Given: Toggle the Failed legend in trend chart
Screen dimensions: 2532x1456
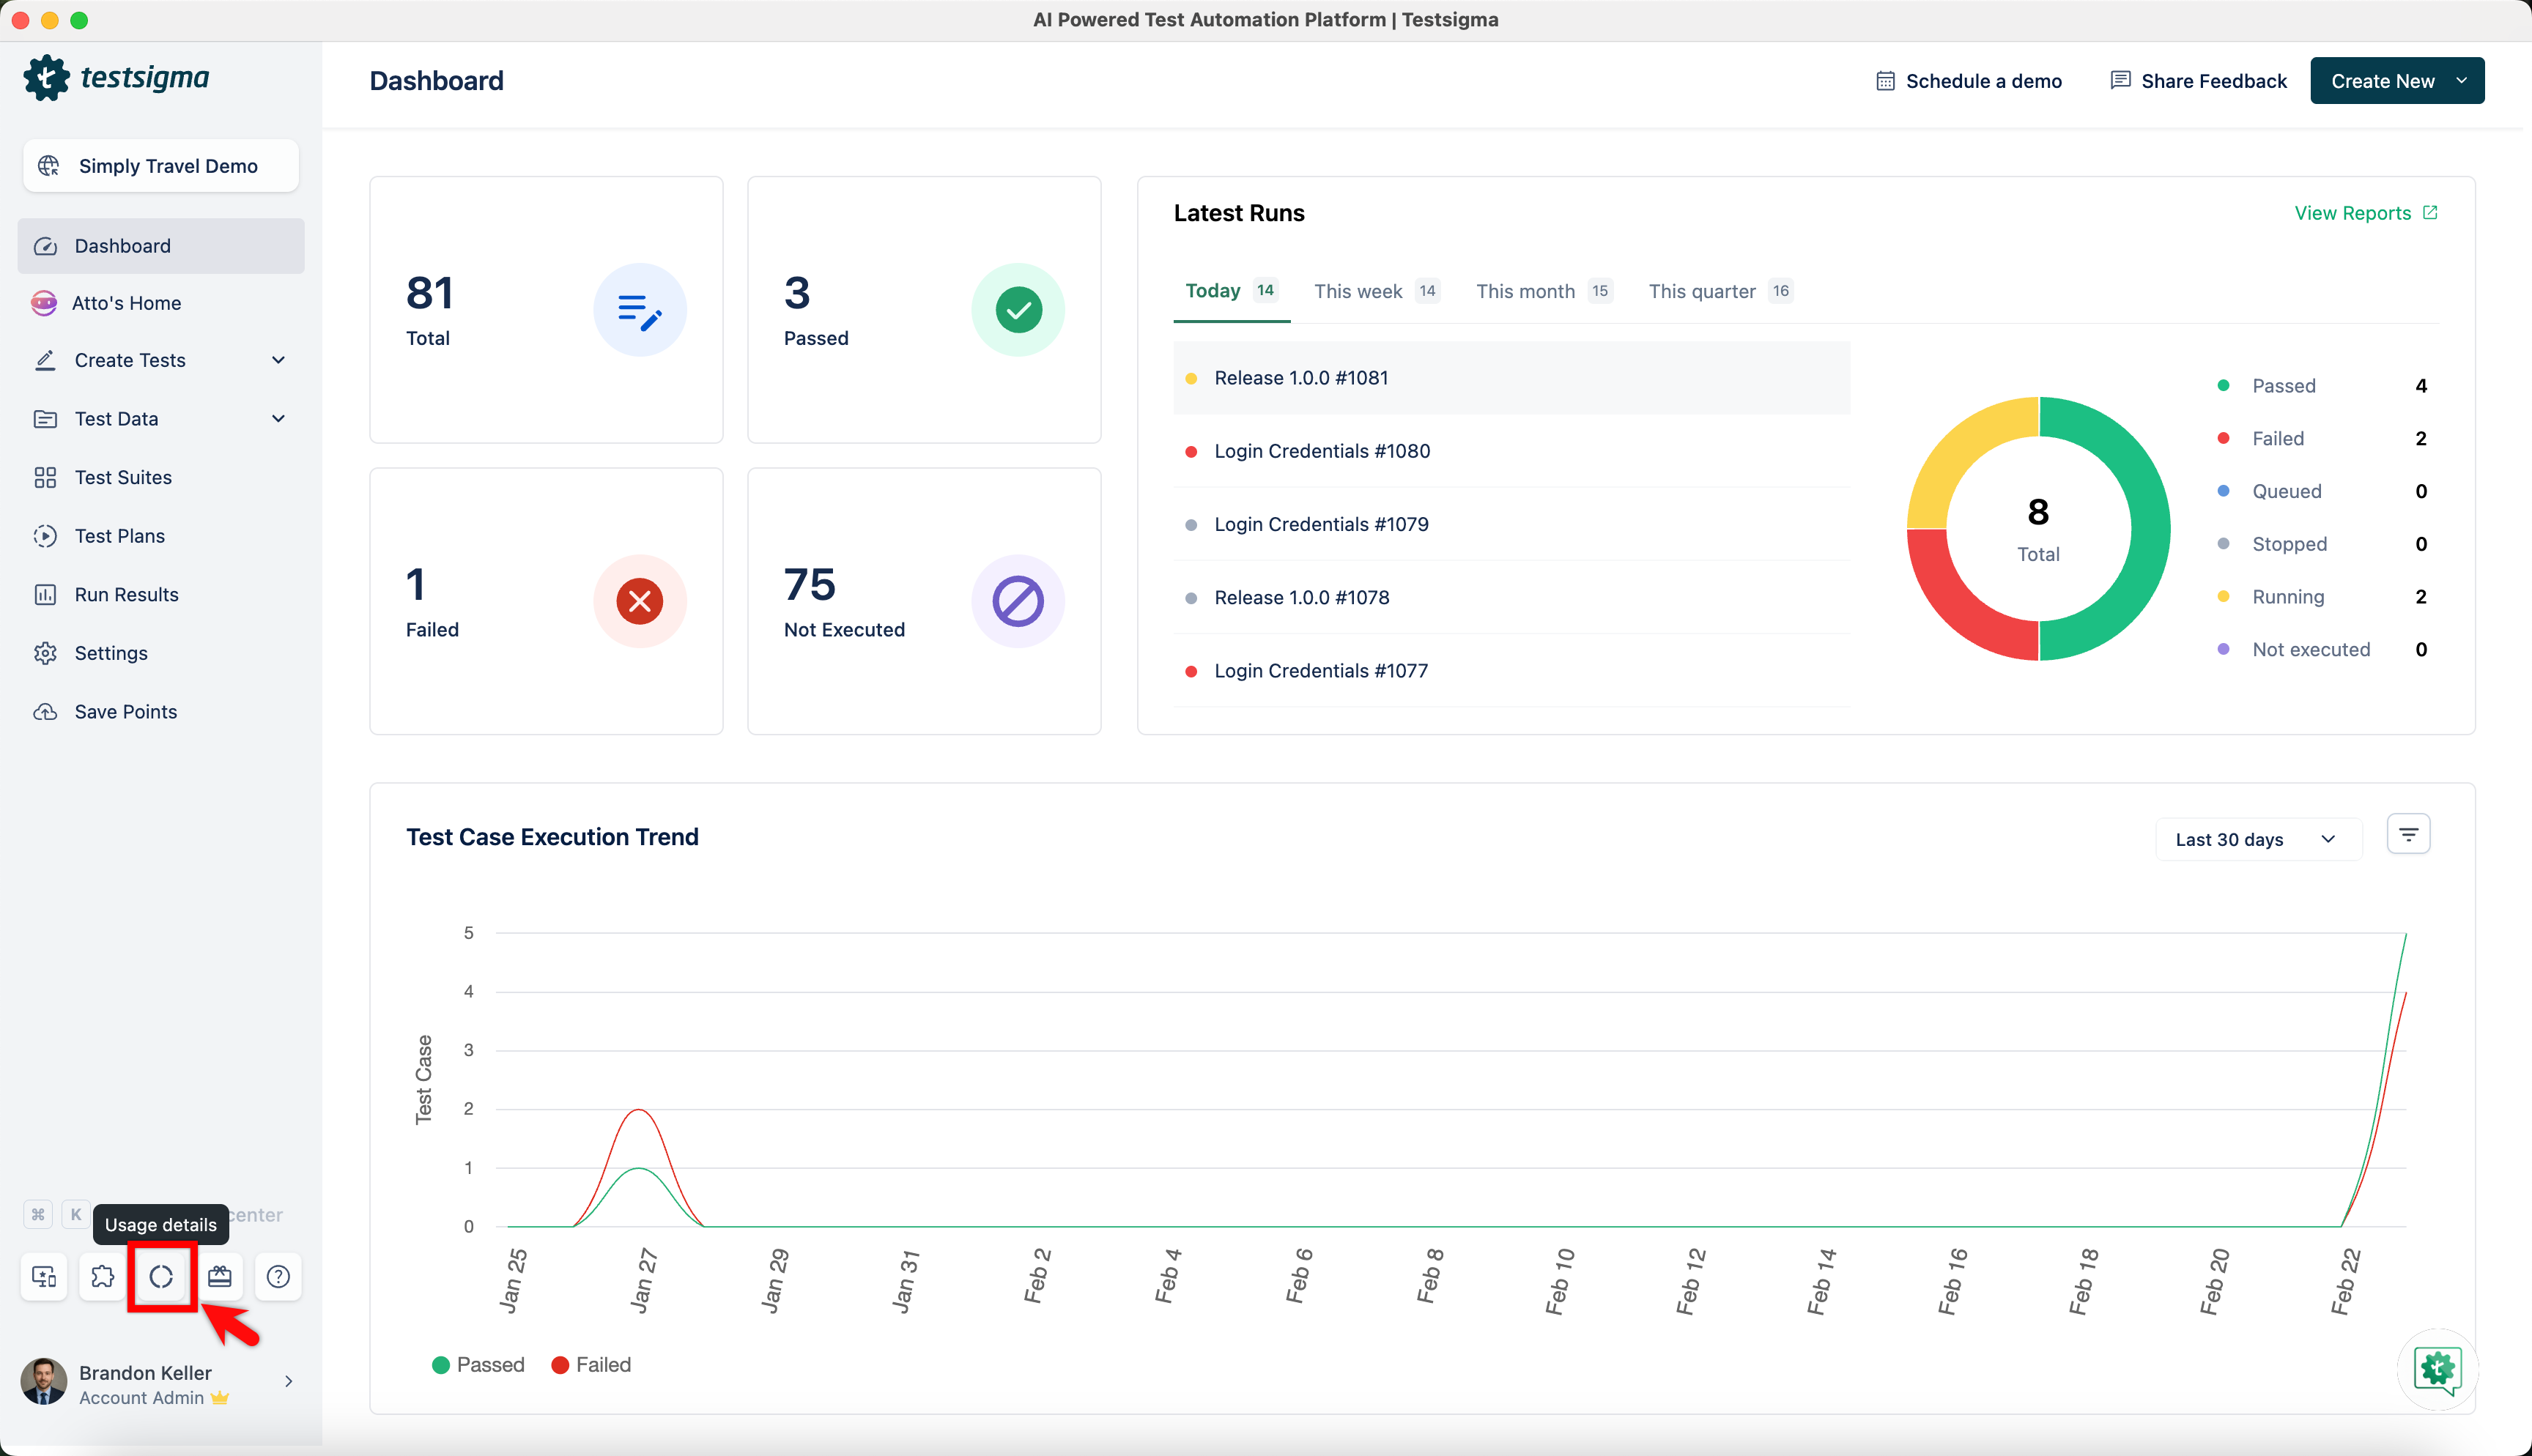Looking at the screenshot, I should click(x=591, y=1364).
